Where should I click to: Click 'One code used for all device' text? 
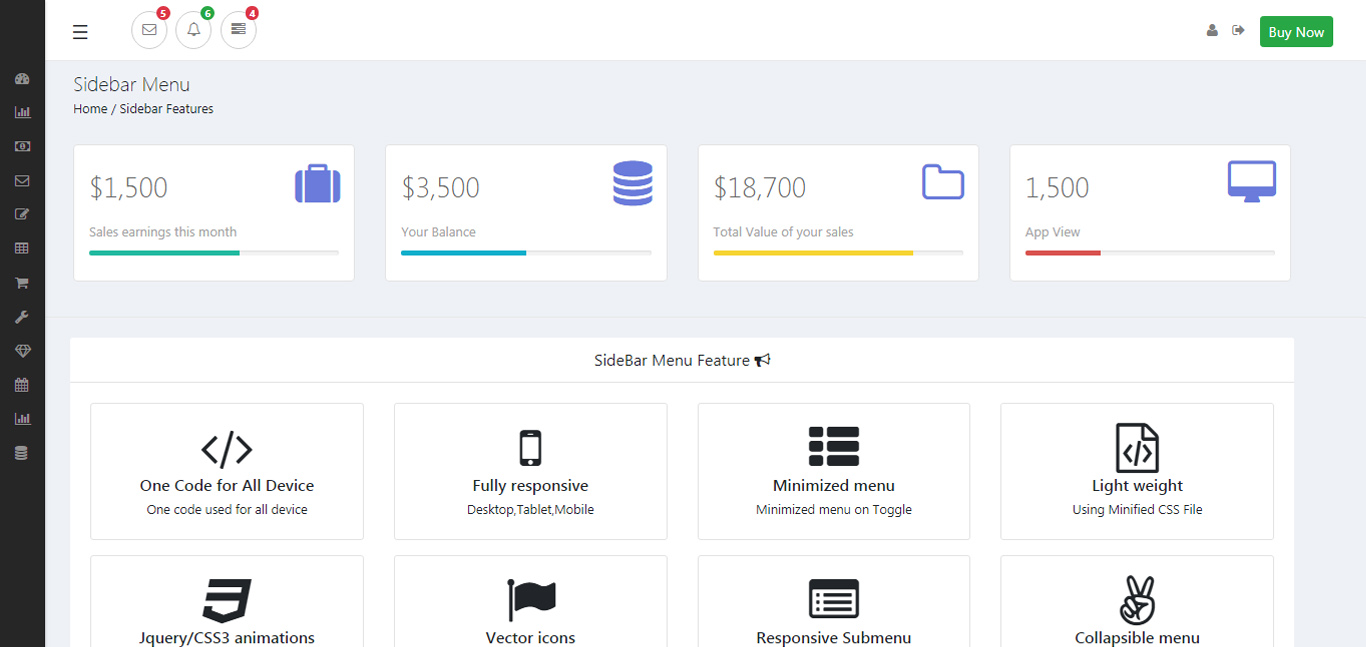[227, 510]
